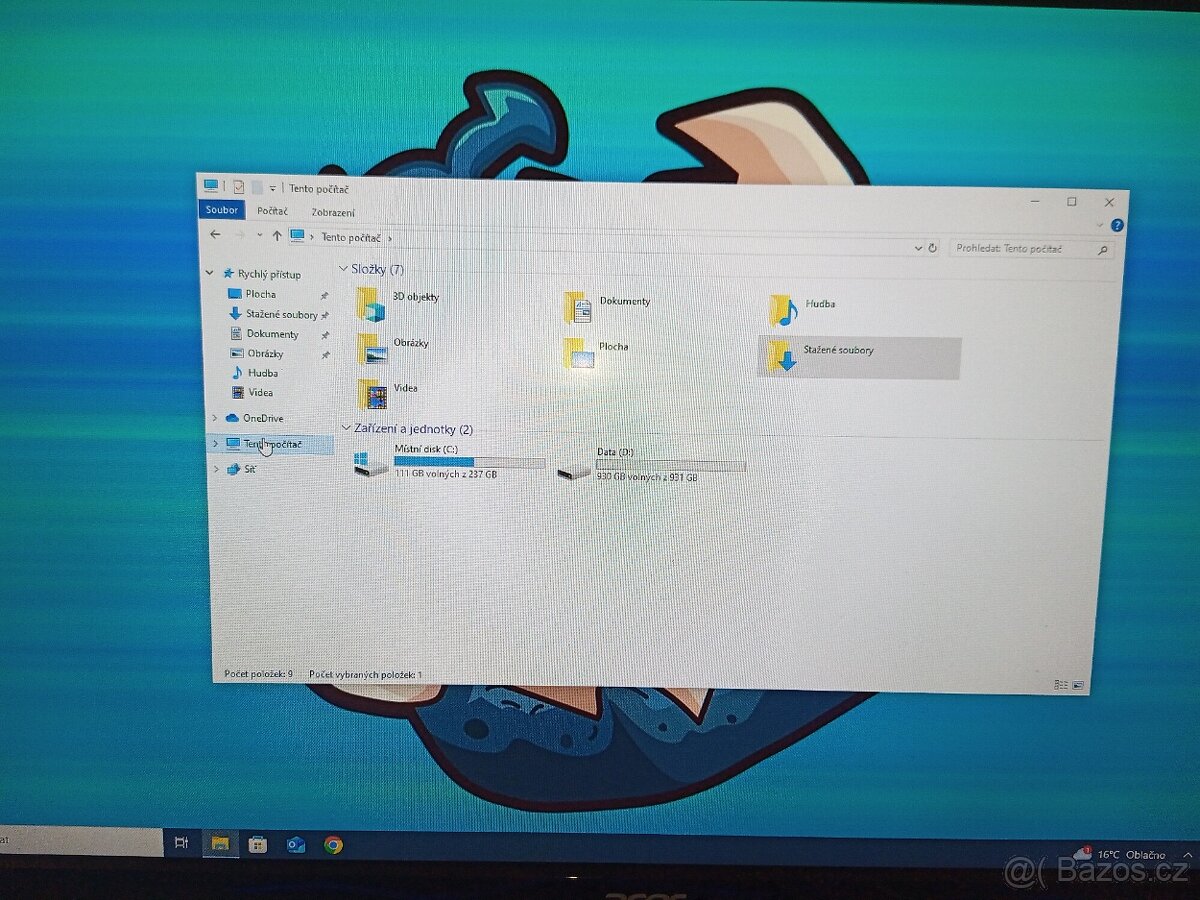Select the Stažené soubory folder in Složky
1200x900 pixels.
pos(860,357)
